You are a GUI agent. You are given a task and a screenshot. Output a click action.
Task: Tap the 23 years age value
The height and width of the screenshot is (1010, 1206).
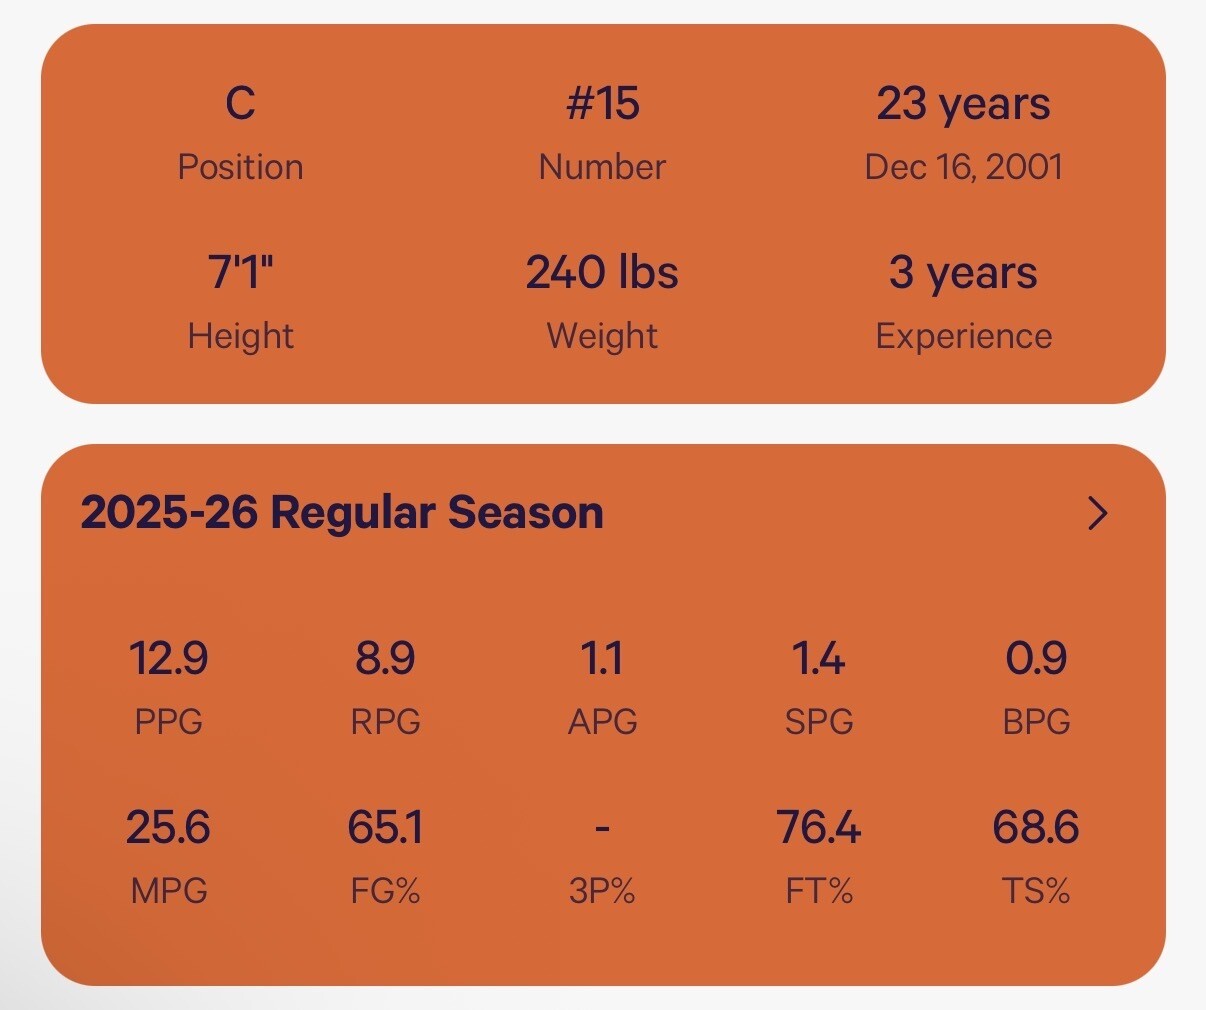point(963,104)
